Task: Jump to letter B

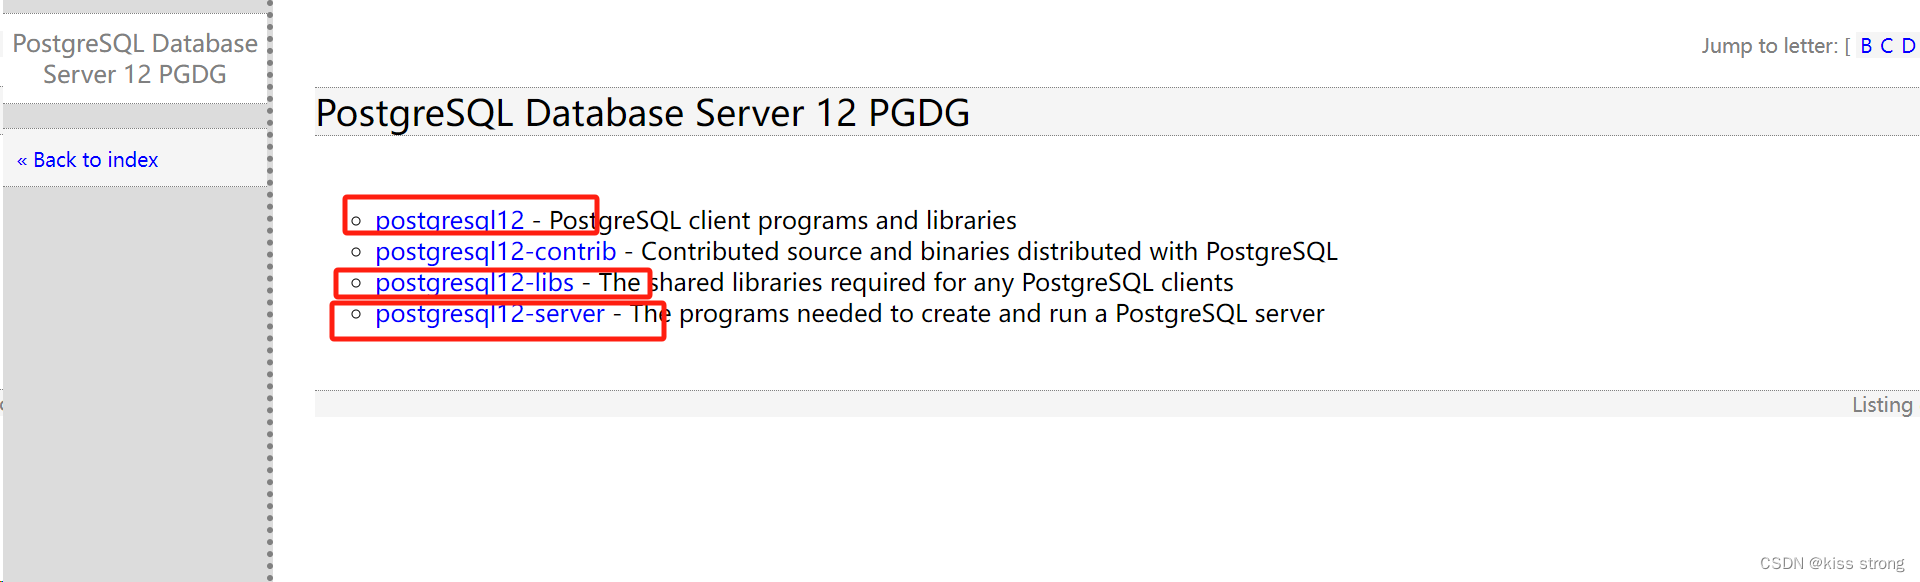Action: [1866, 45]
